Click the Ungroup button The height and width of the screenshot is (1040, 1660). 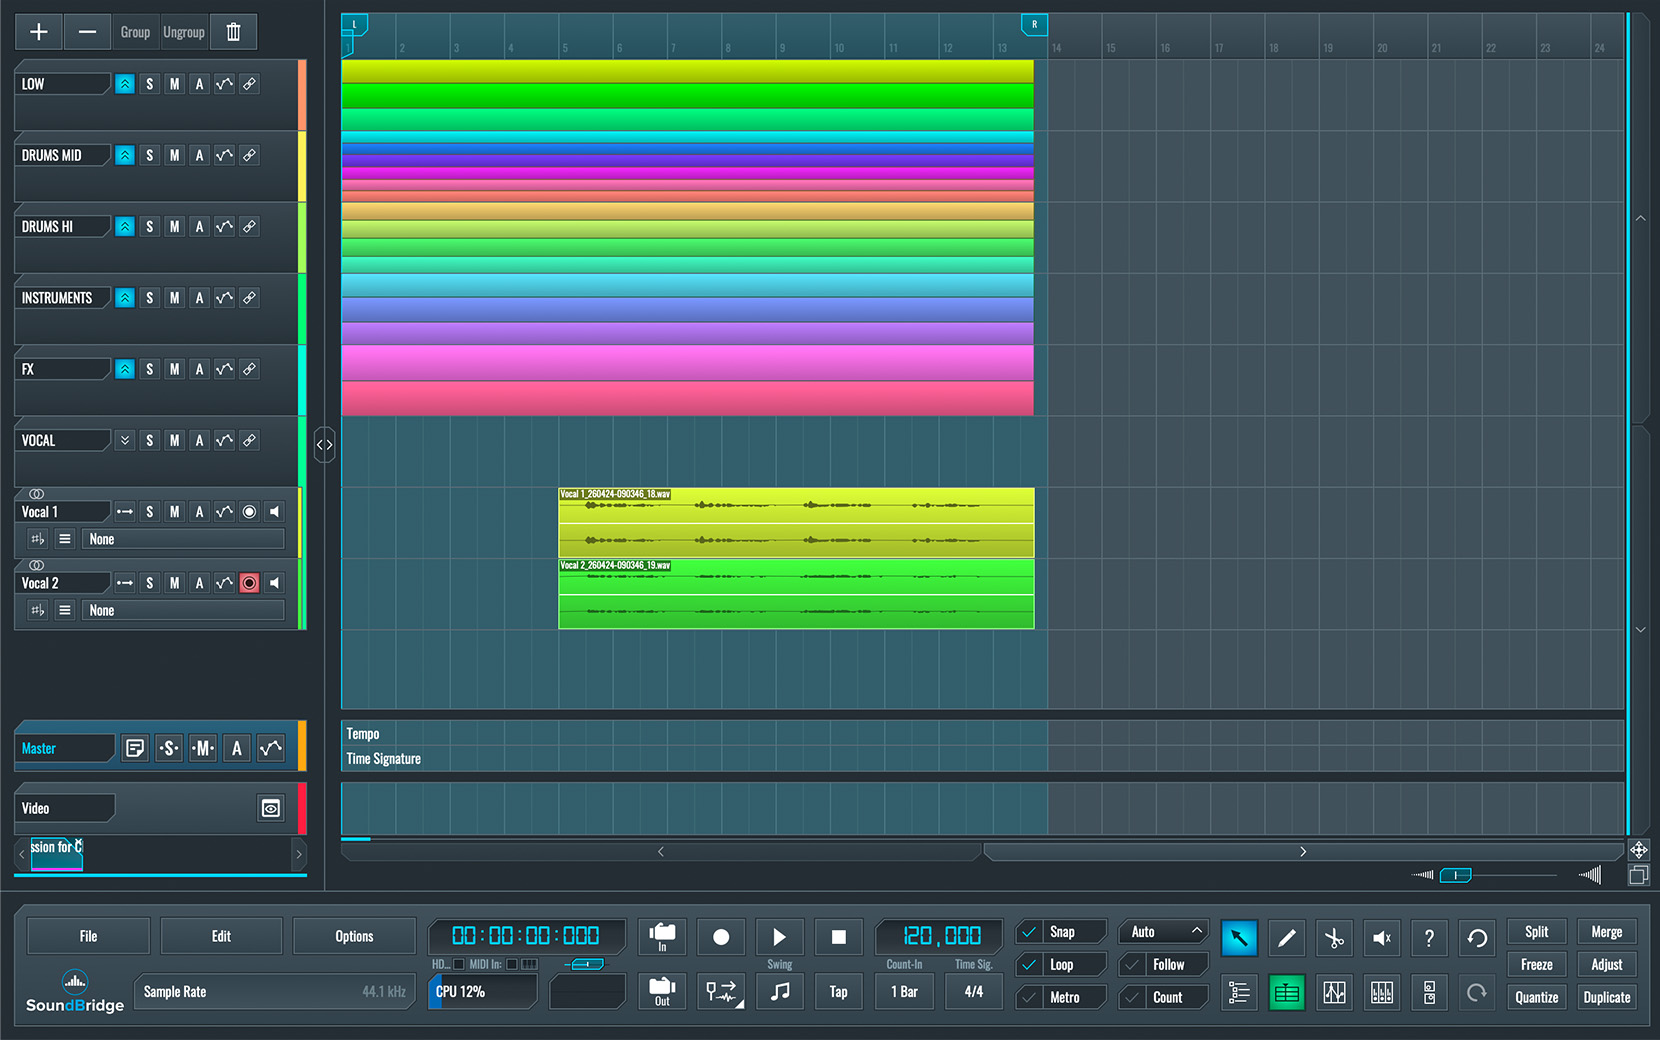184,32
